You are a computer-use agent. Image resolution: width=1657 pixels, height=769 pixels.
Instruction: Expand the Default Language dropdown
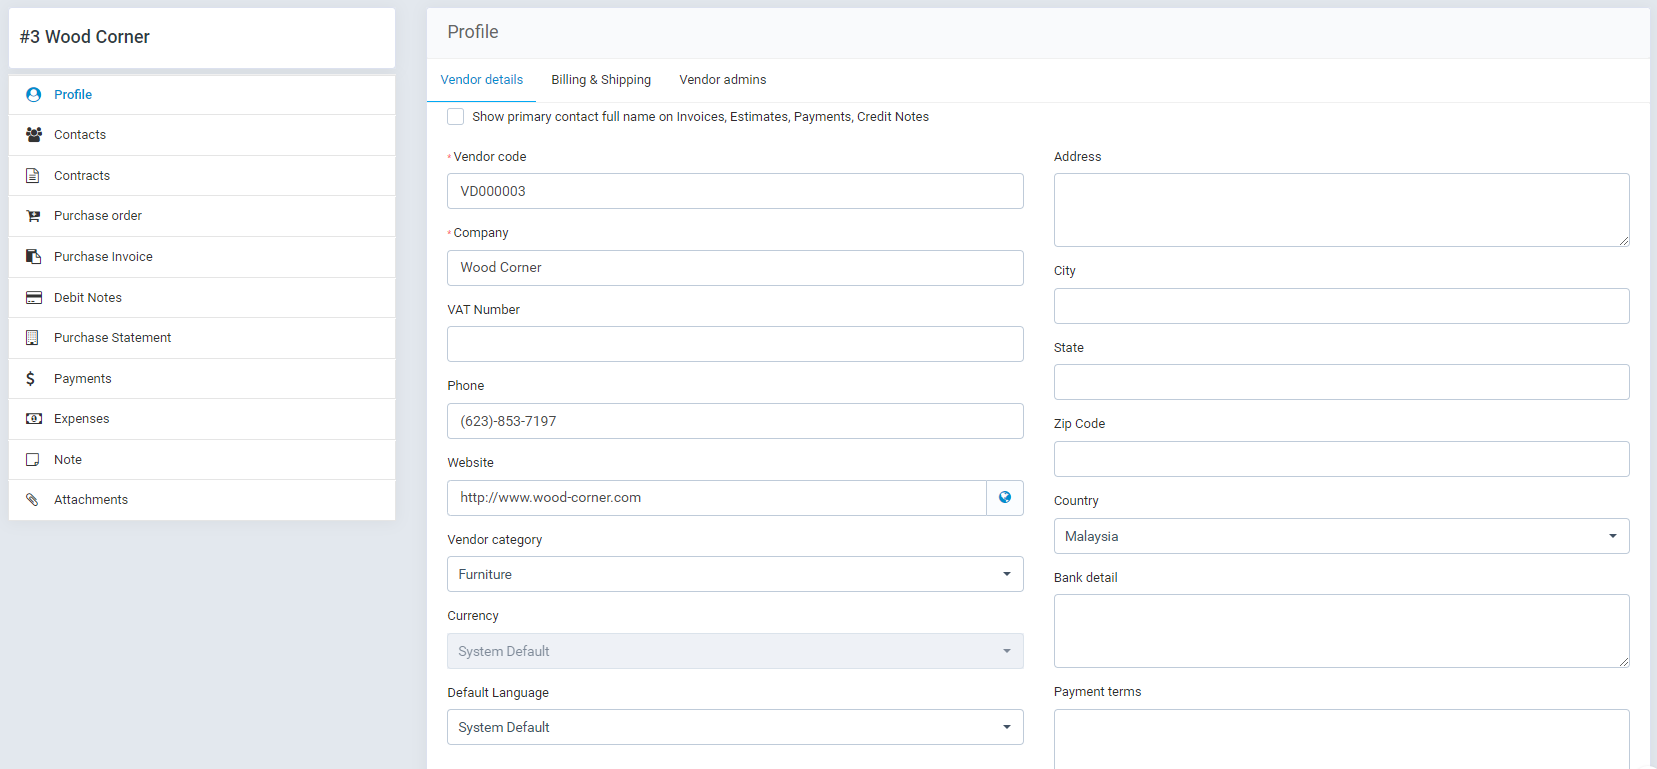coord(735,727)
